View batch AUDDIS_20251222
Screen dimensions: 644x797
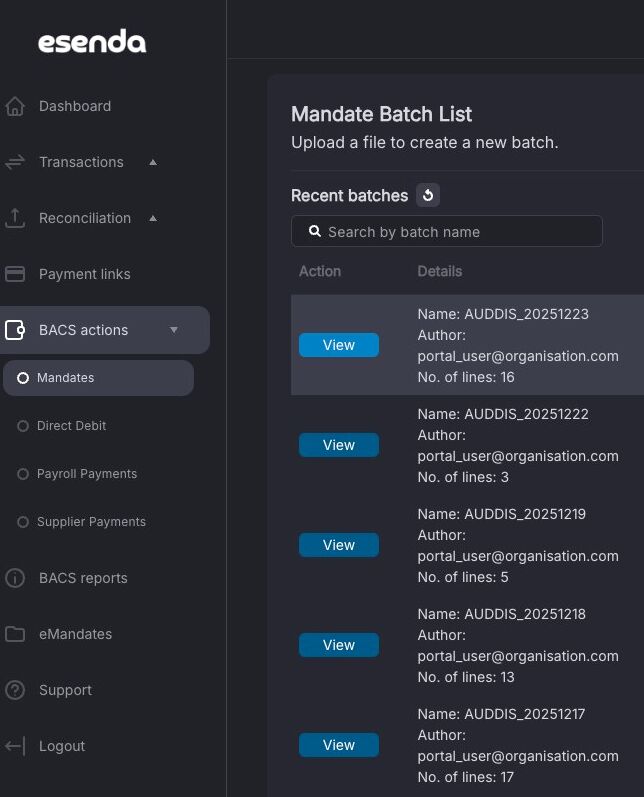[339, 445]
